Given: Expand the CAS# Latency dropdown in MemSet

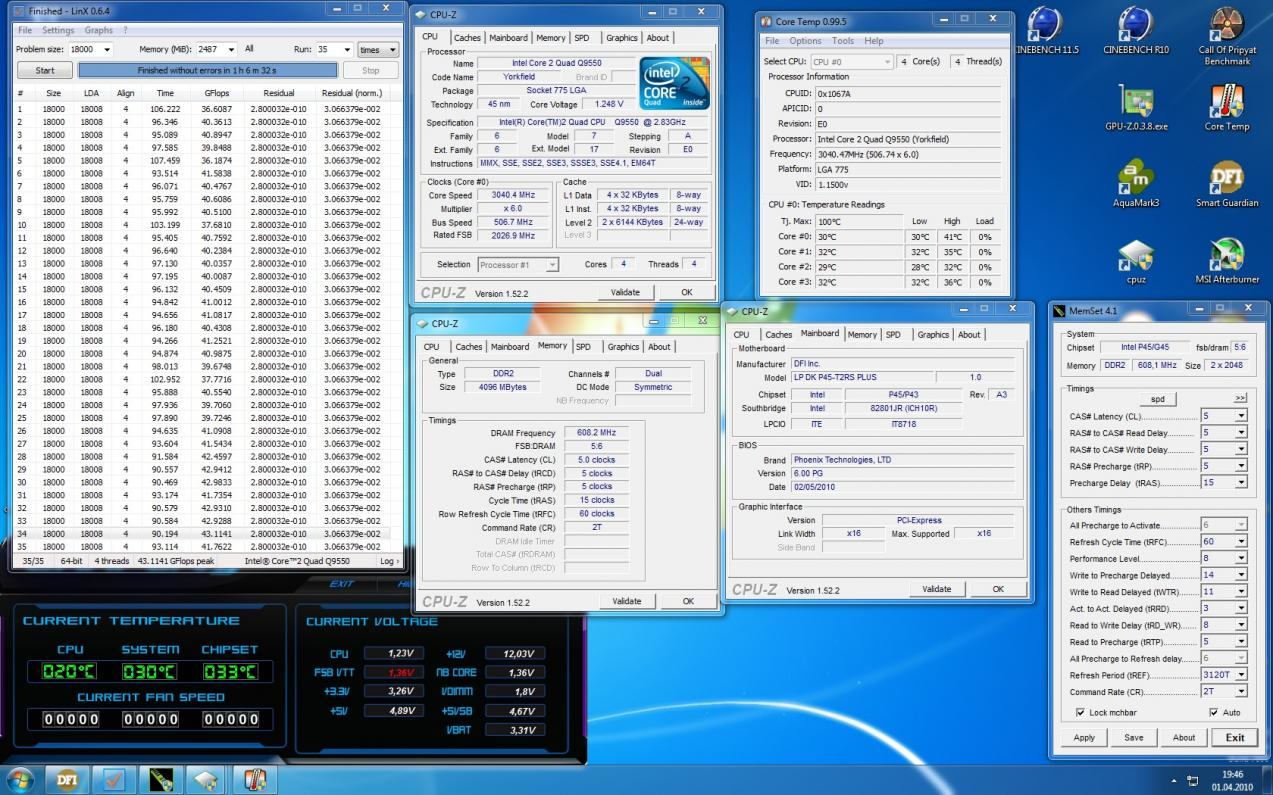Looking at the screenshot, I should [1241, 415].
